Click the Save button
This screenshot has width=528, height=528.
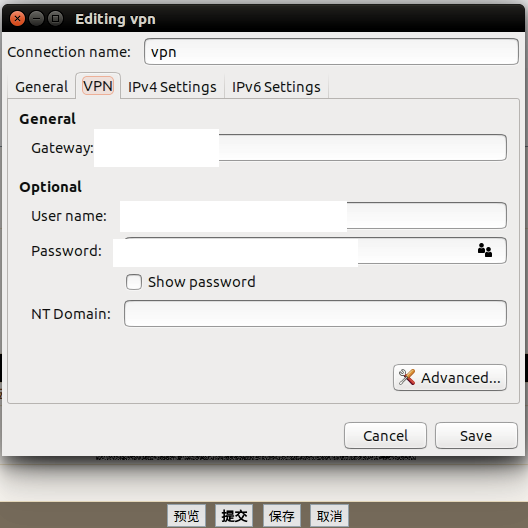tap(476, 436)
